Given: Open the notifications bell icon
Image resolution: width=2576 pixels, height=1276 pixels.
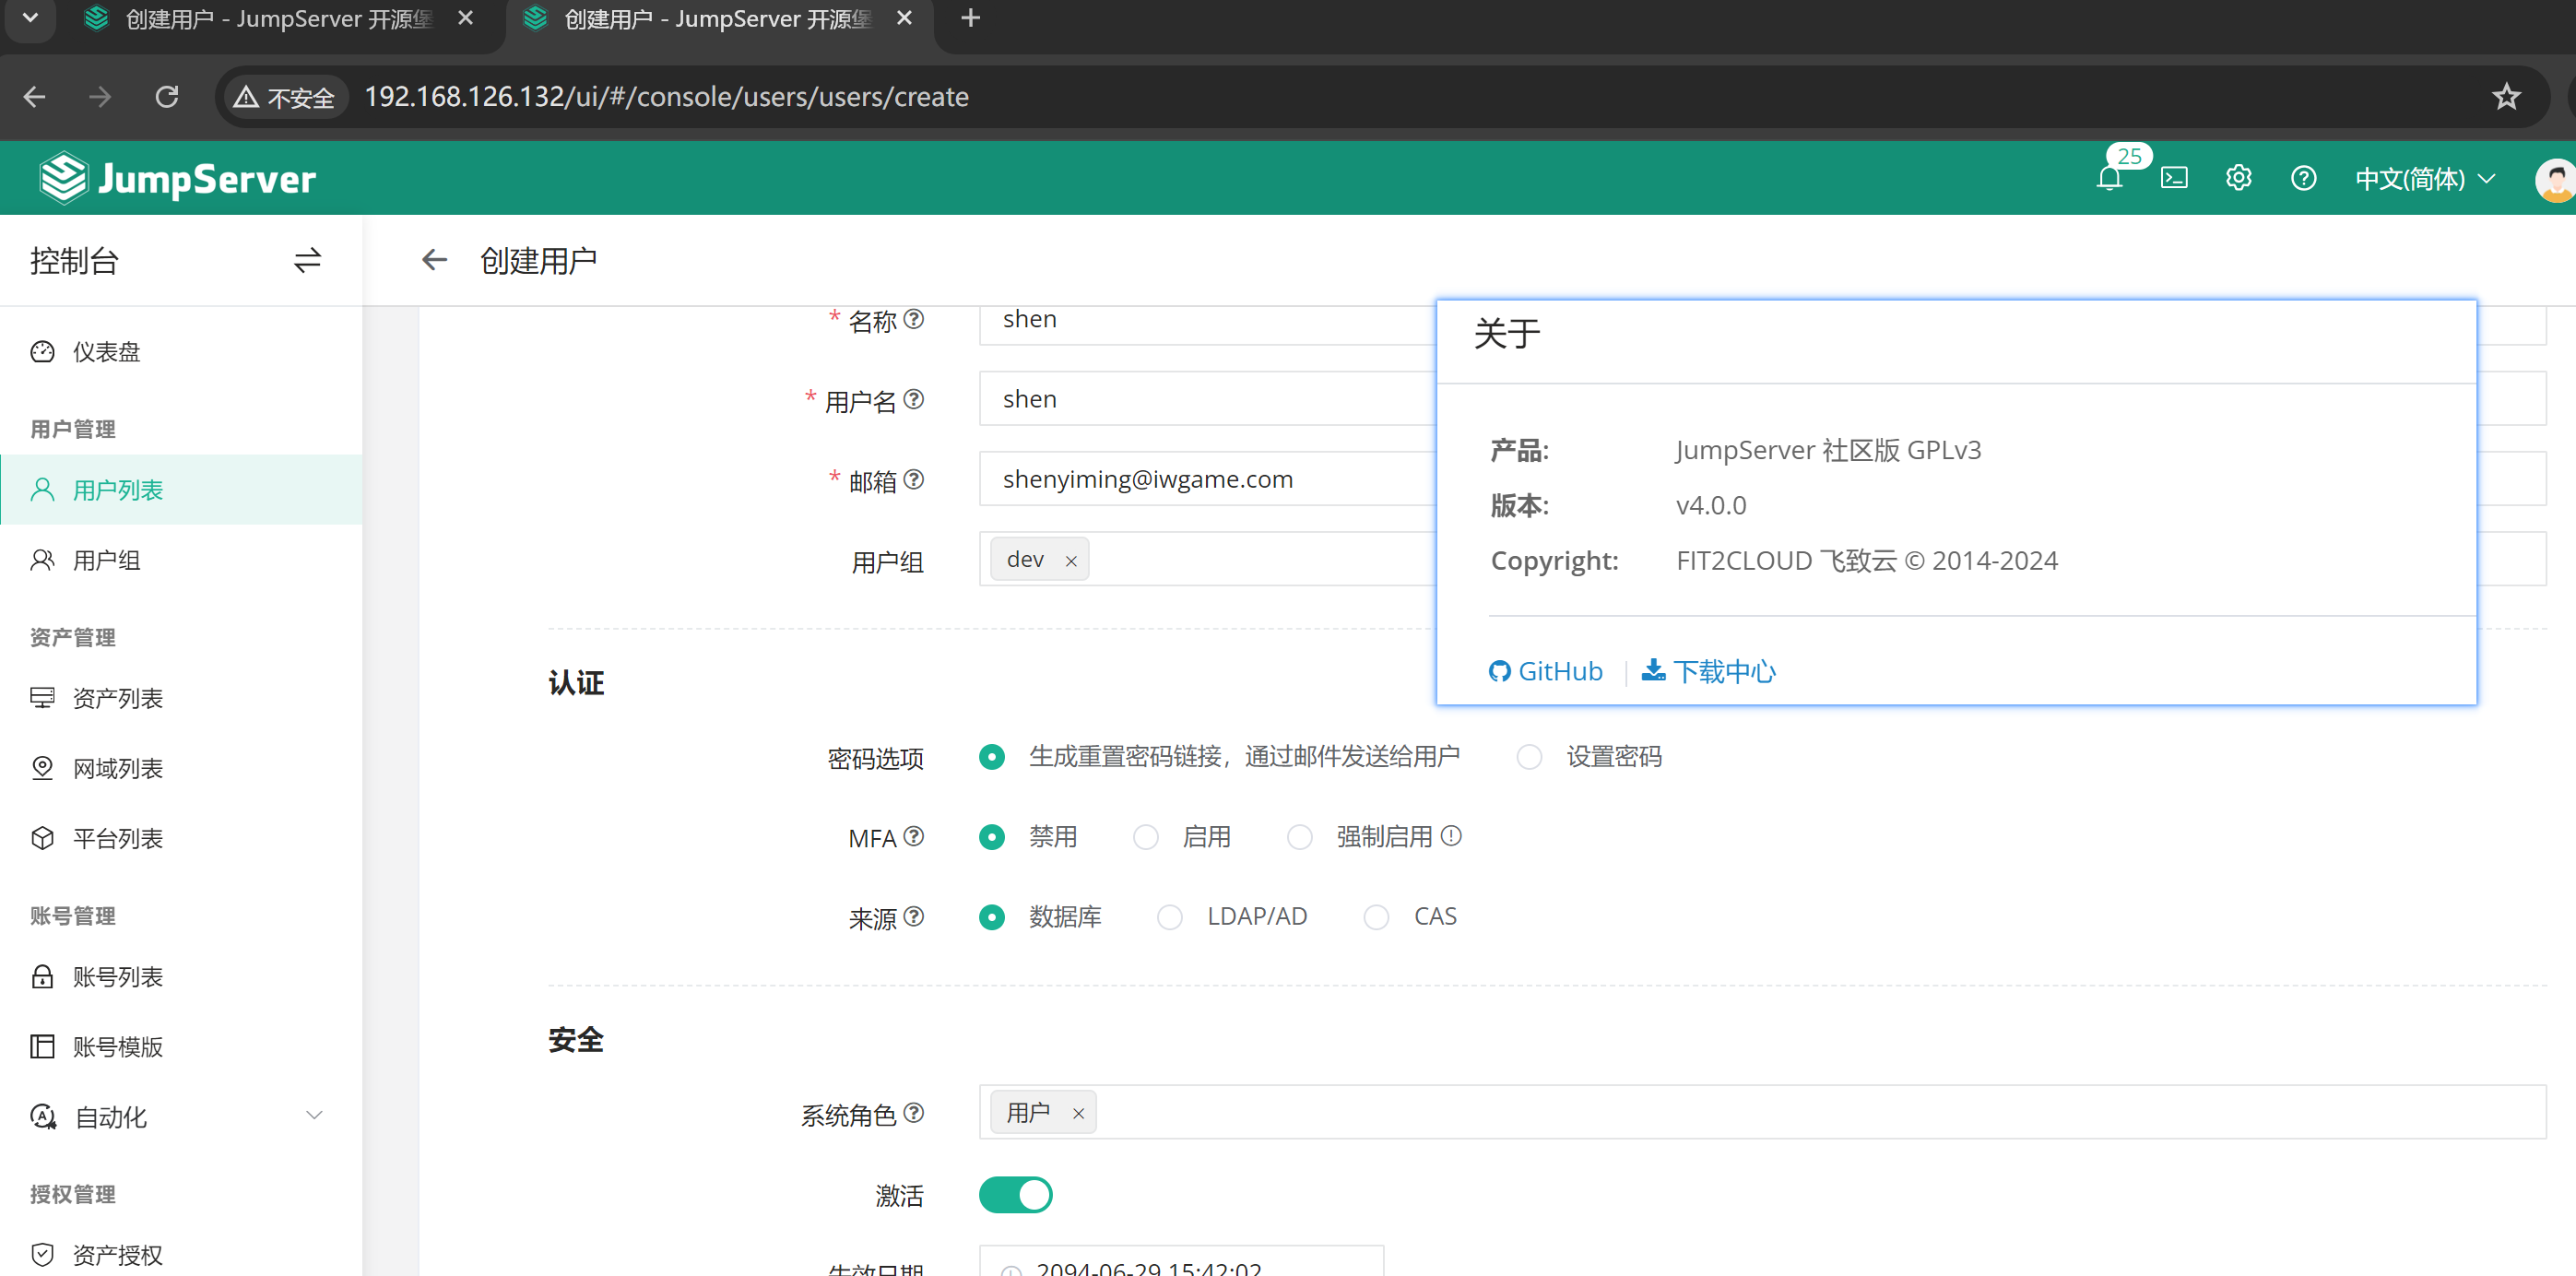Looking at the screenshot, I should (x=2109, y=179).
